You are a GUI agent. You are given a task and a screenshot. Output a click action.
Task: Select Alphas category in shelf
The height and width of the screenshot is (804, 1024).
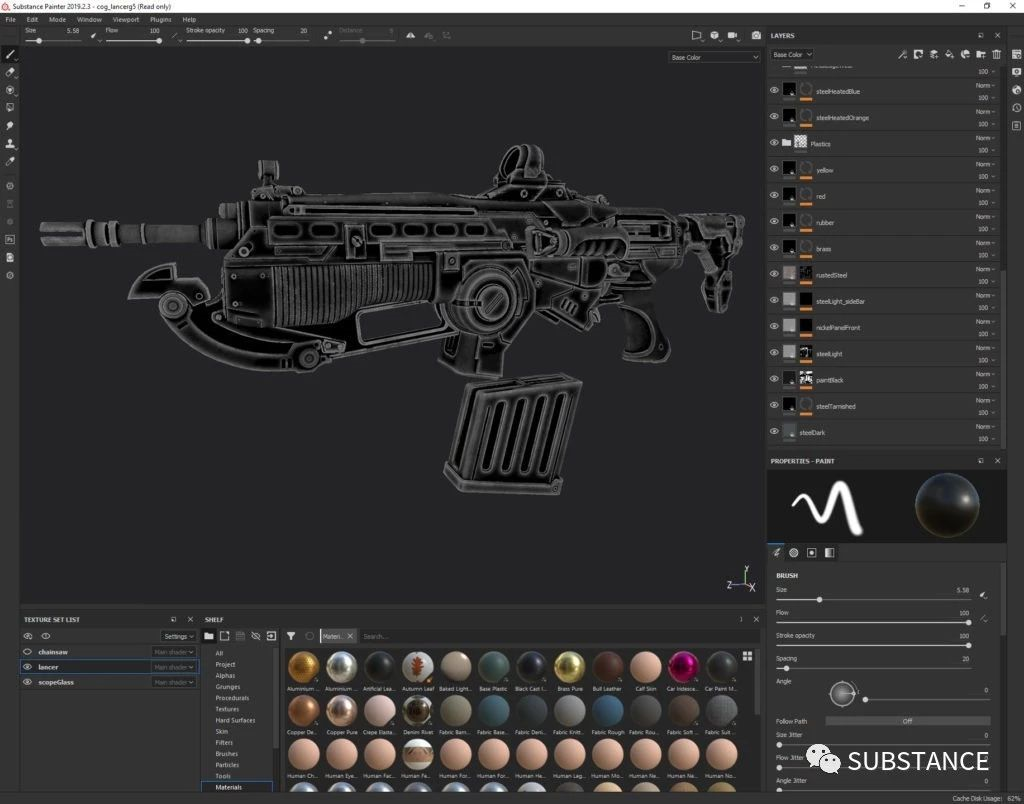pyautogui.click(x=225, y=675)
